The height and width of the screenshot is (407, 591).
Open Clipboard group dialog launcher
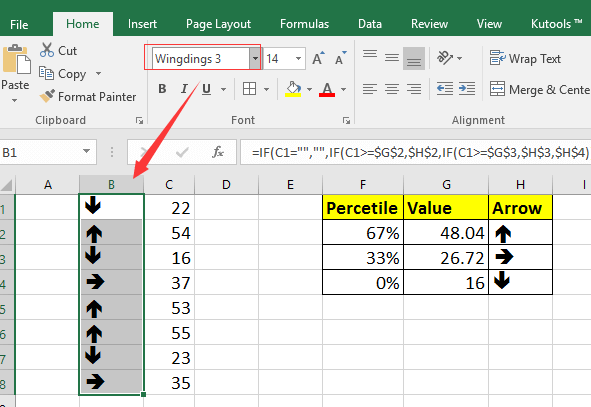click(x=139, y=121)
